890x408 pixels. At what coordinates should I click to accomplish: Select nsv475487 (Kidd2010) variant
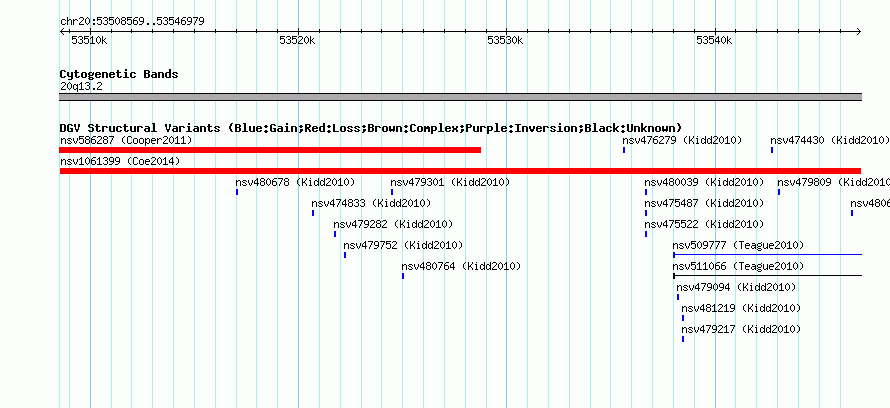[x=704, y=203]
